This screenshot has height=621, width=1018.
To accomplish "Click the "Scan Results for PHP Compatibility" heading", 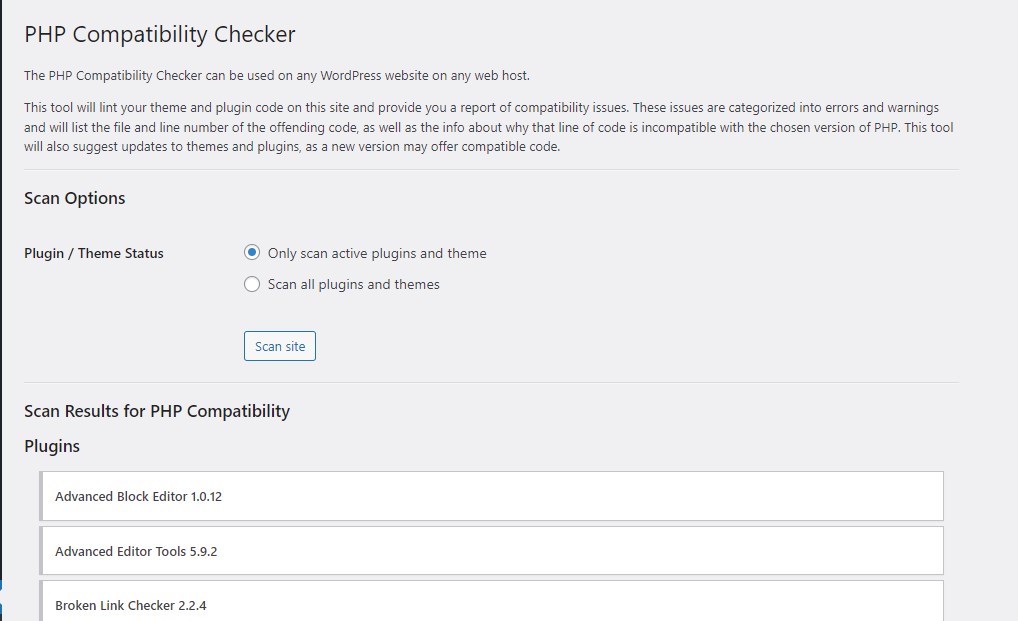I will pos(157,411).
